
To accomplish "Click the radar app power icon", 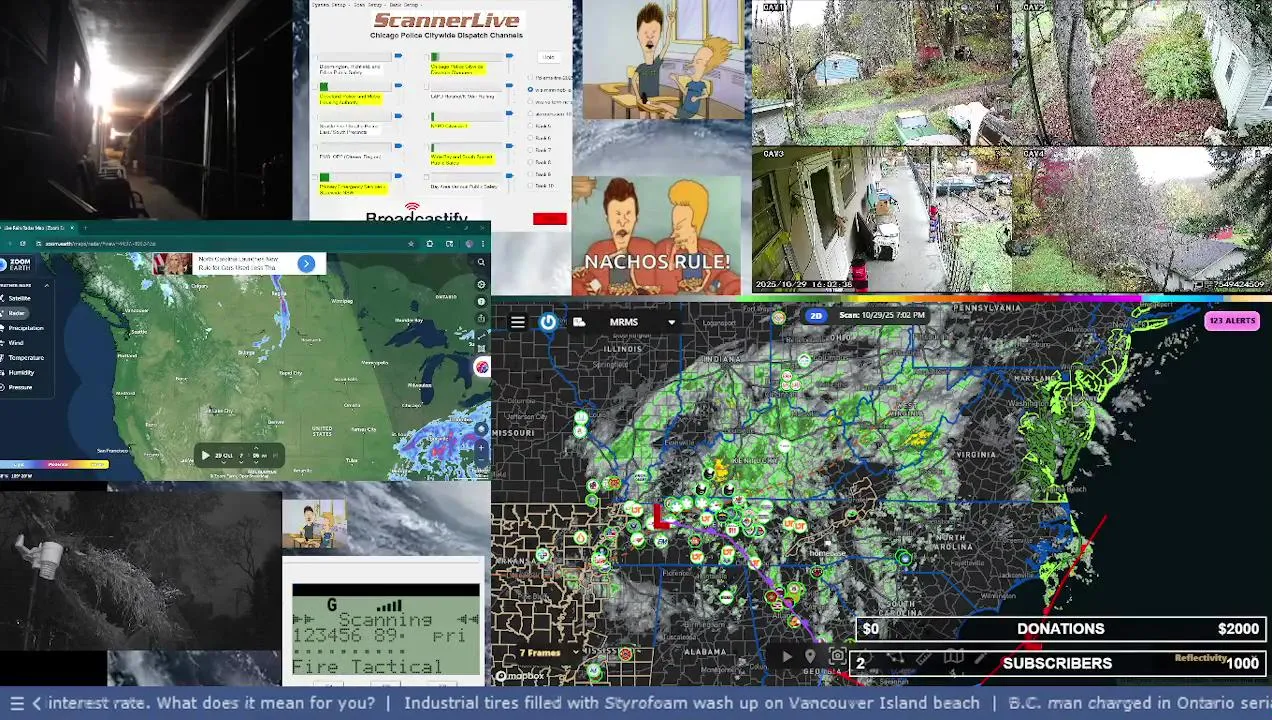I will coord(548,322).
